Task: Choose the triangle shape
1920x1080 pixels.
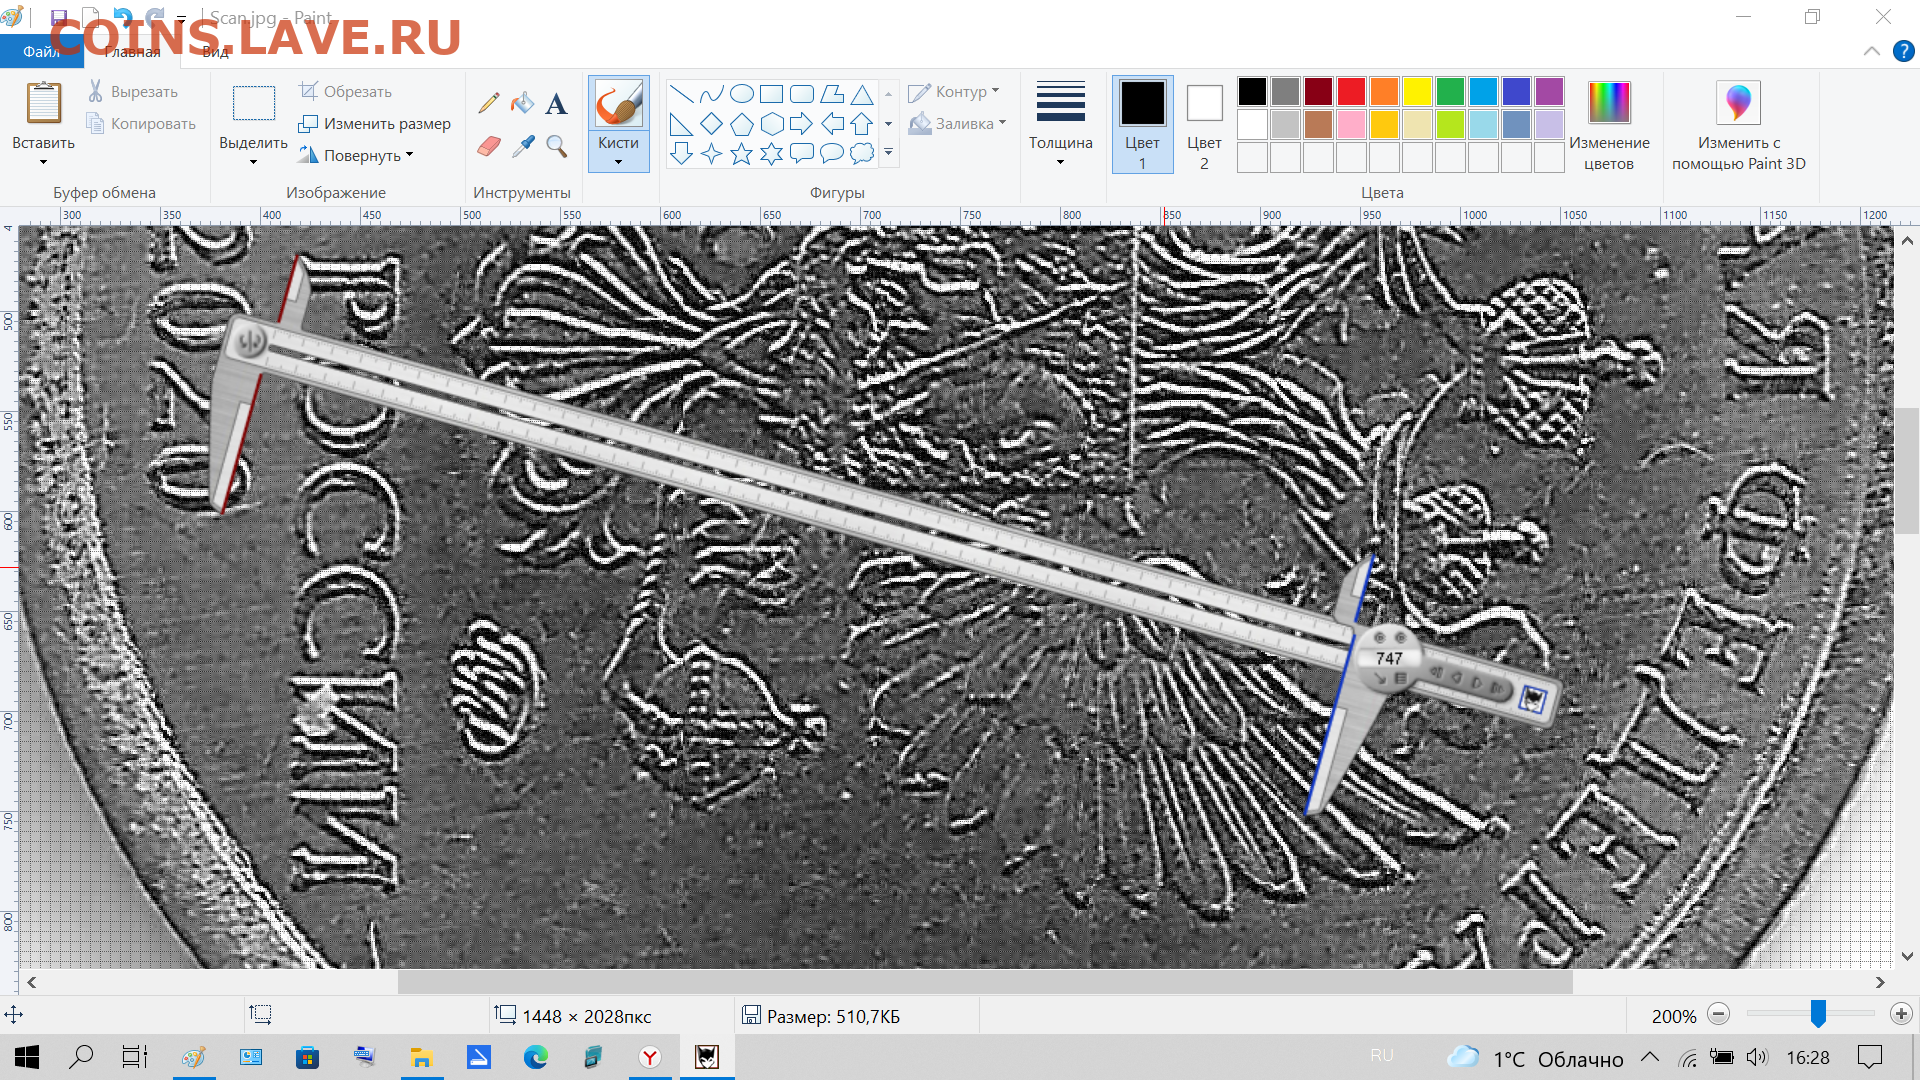Action: 861,94
